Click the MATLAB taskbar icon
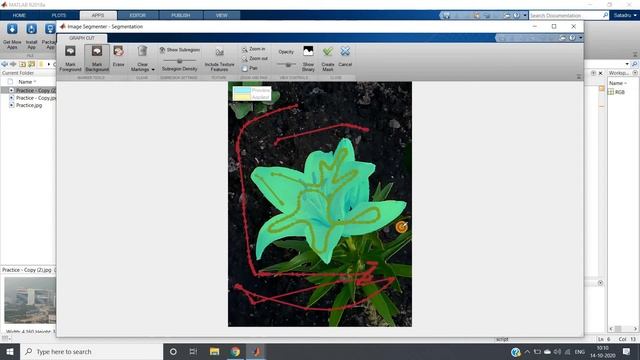Image resolution: width=640 pixels, height=360 pixels. coord(256,351)
